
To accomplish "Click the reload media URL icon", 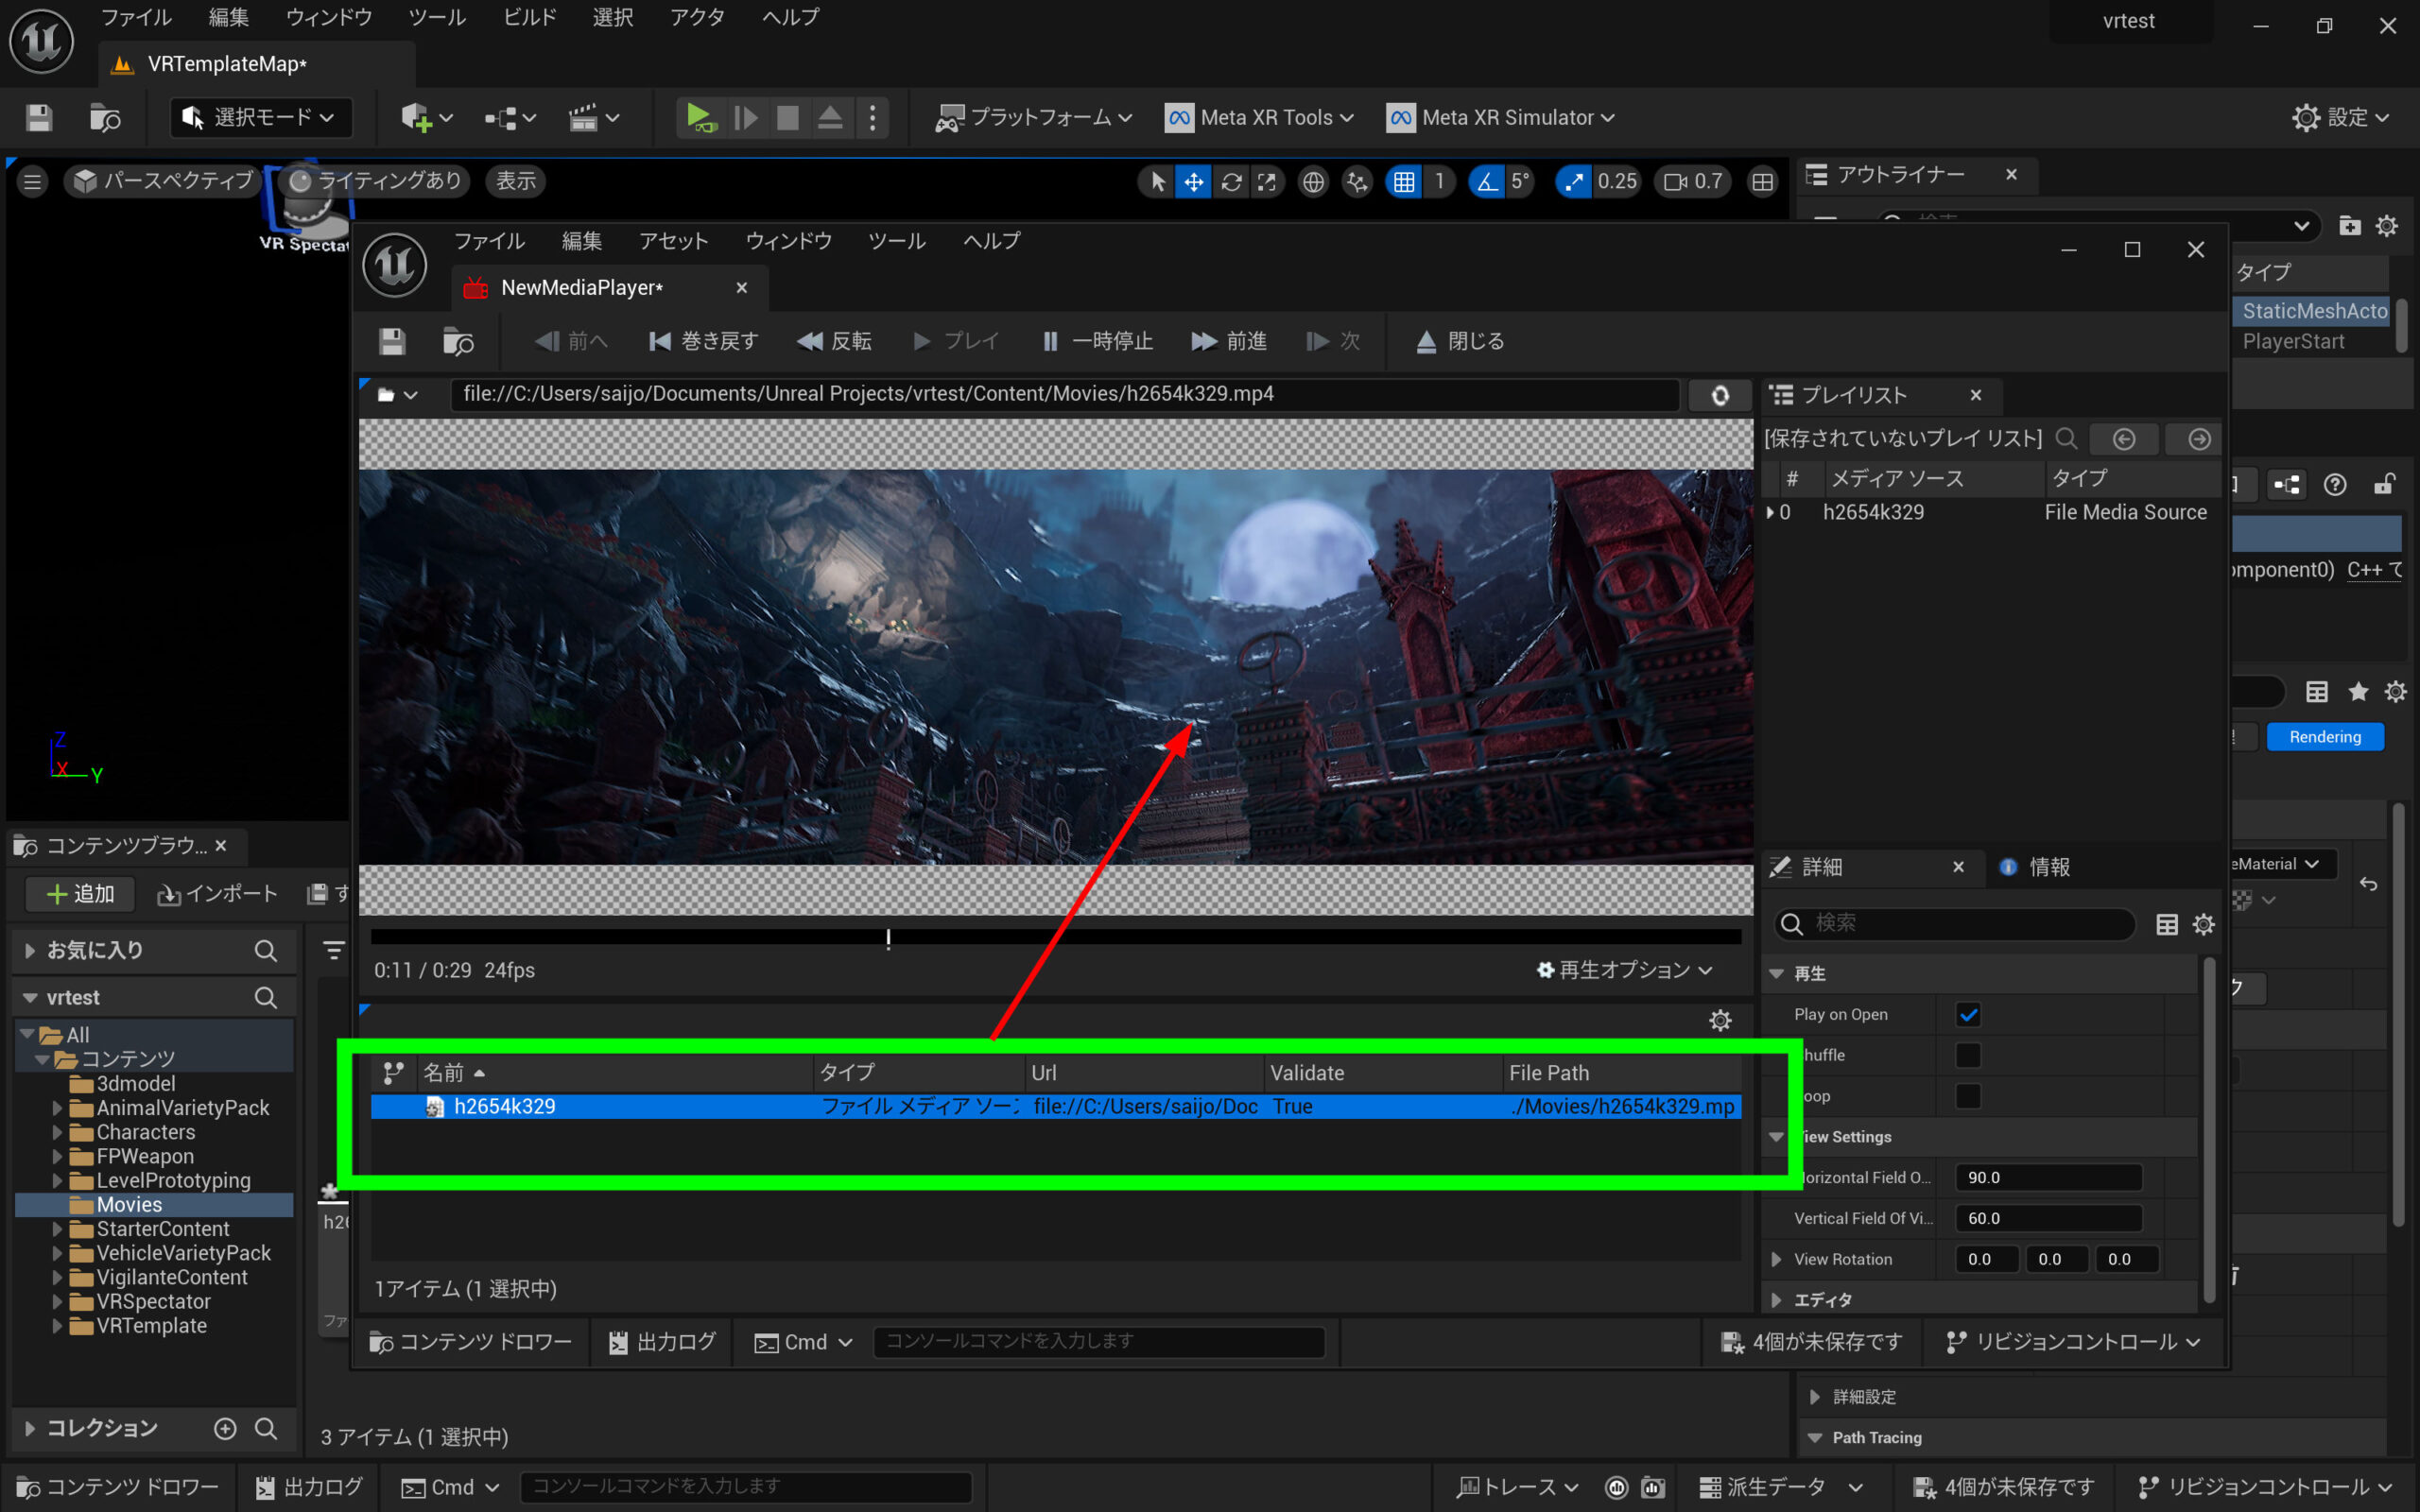I will [x=1719, y=395].
